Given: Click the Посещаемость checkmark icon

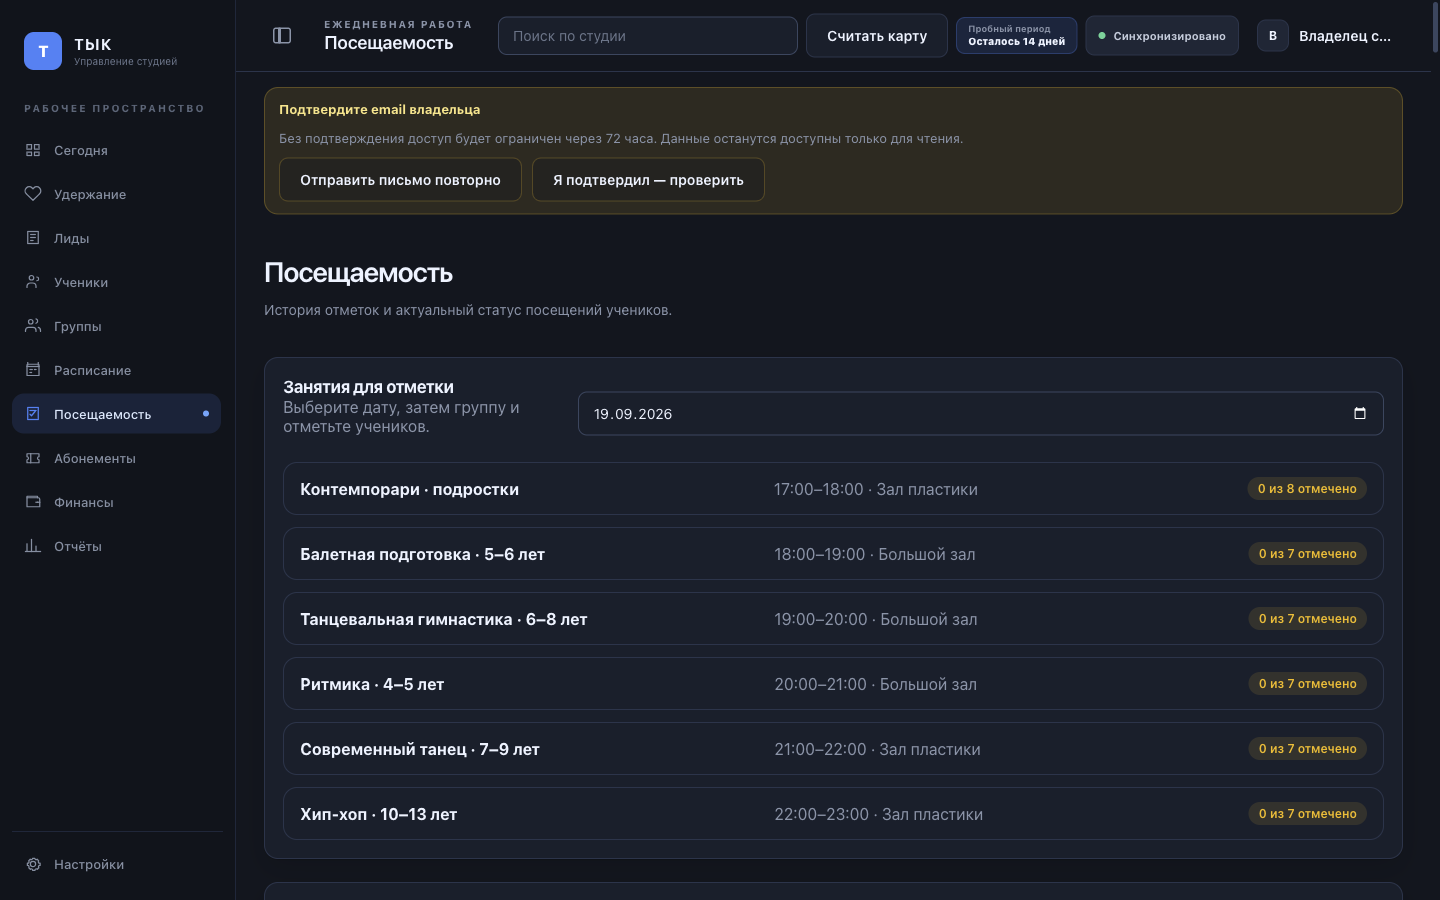Looking at the screenshot, I should tap(33, 414).
